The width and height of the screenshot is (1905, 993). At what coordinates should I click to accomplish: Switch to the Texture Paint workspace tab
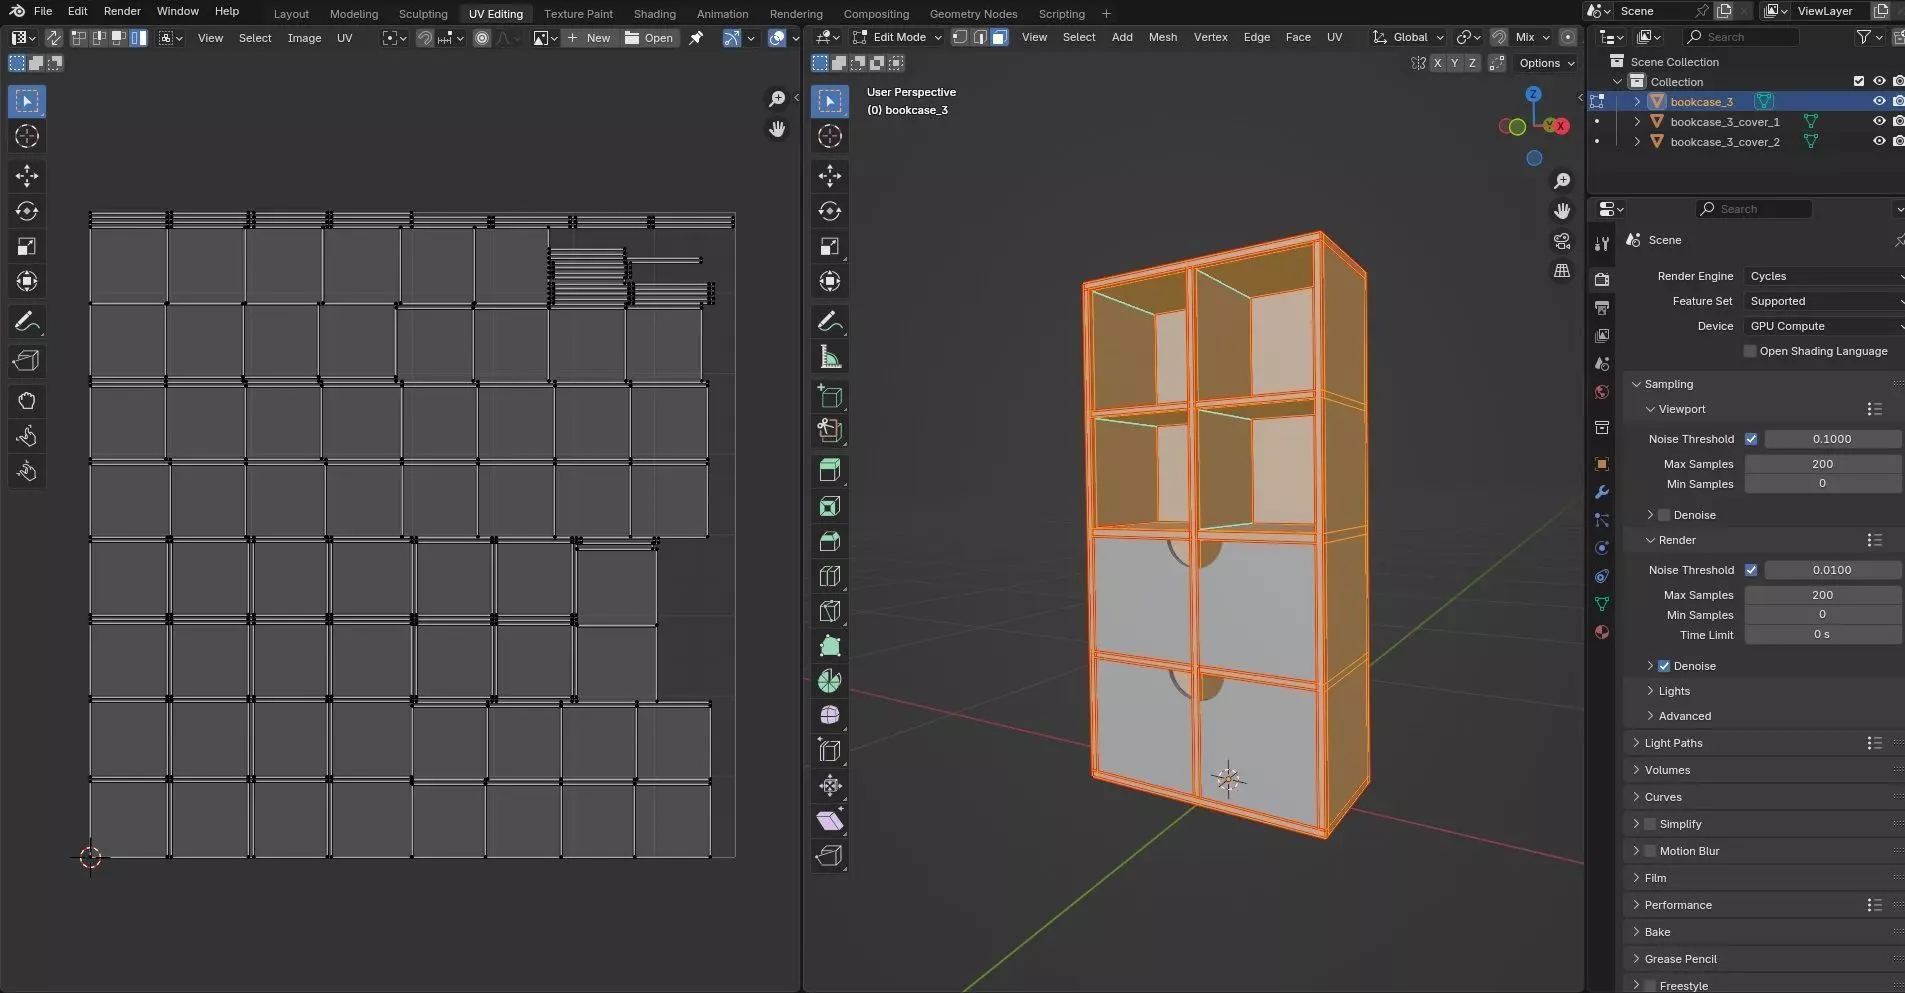pos(578,14)
